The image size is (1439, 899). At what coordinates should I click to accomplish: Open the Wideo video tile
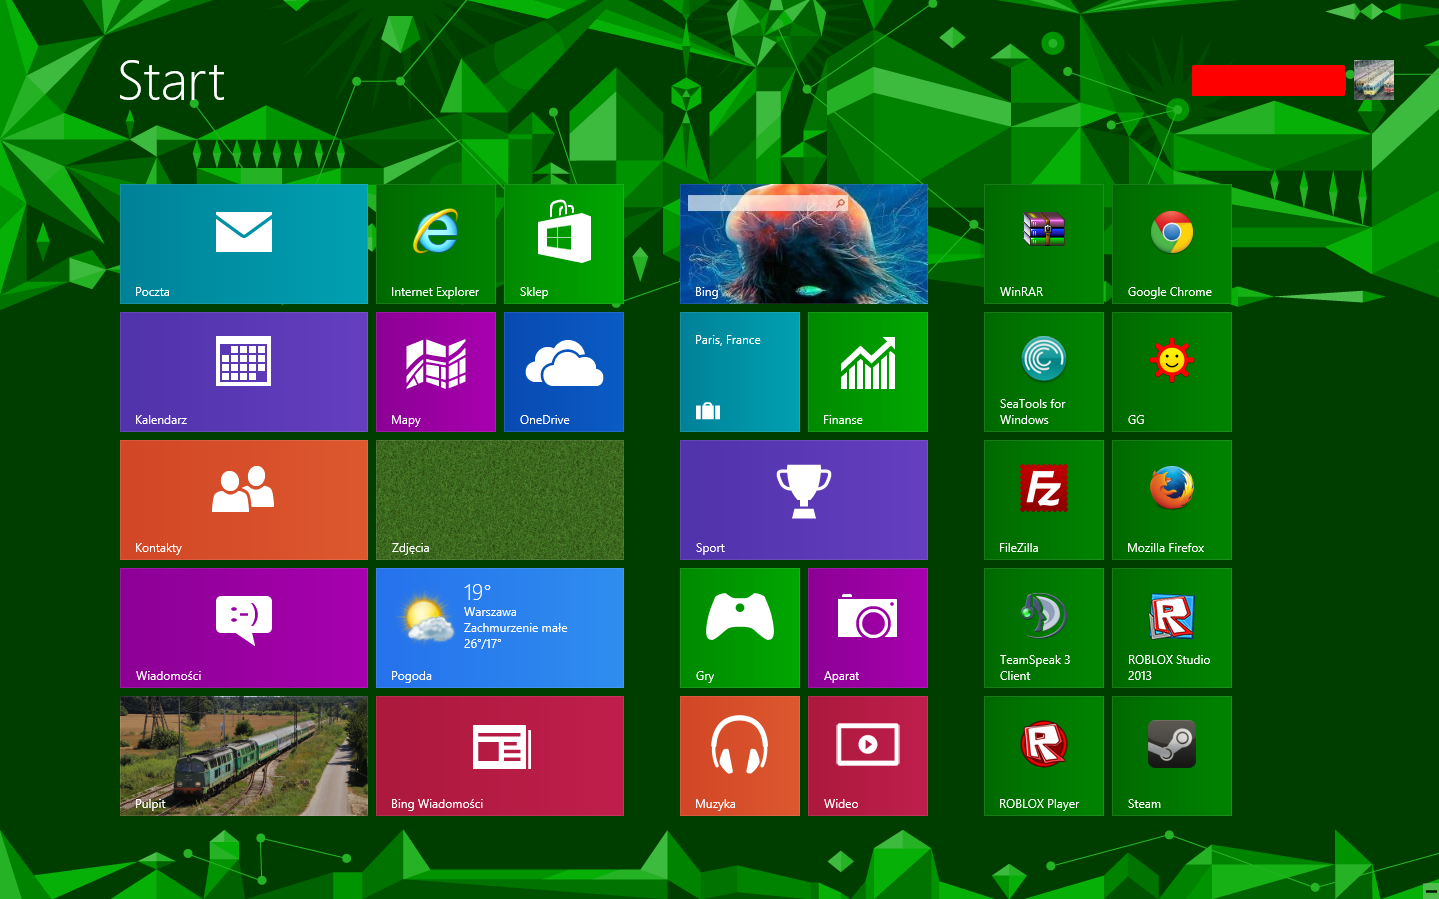[868, 756]
